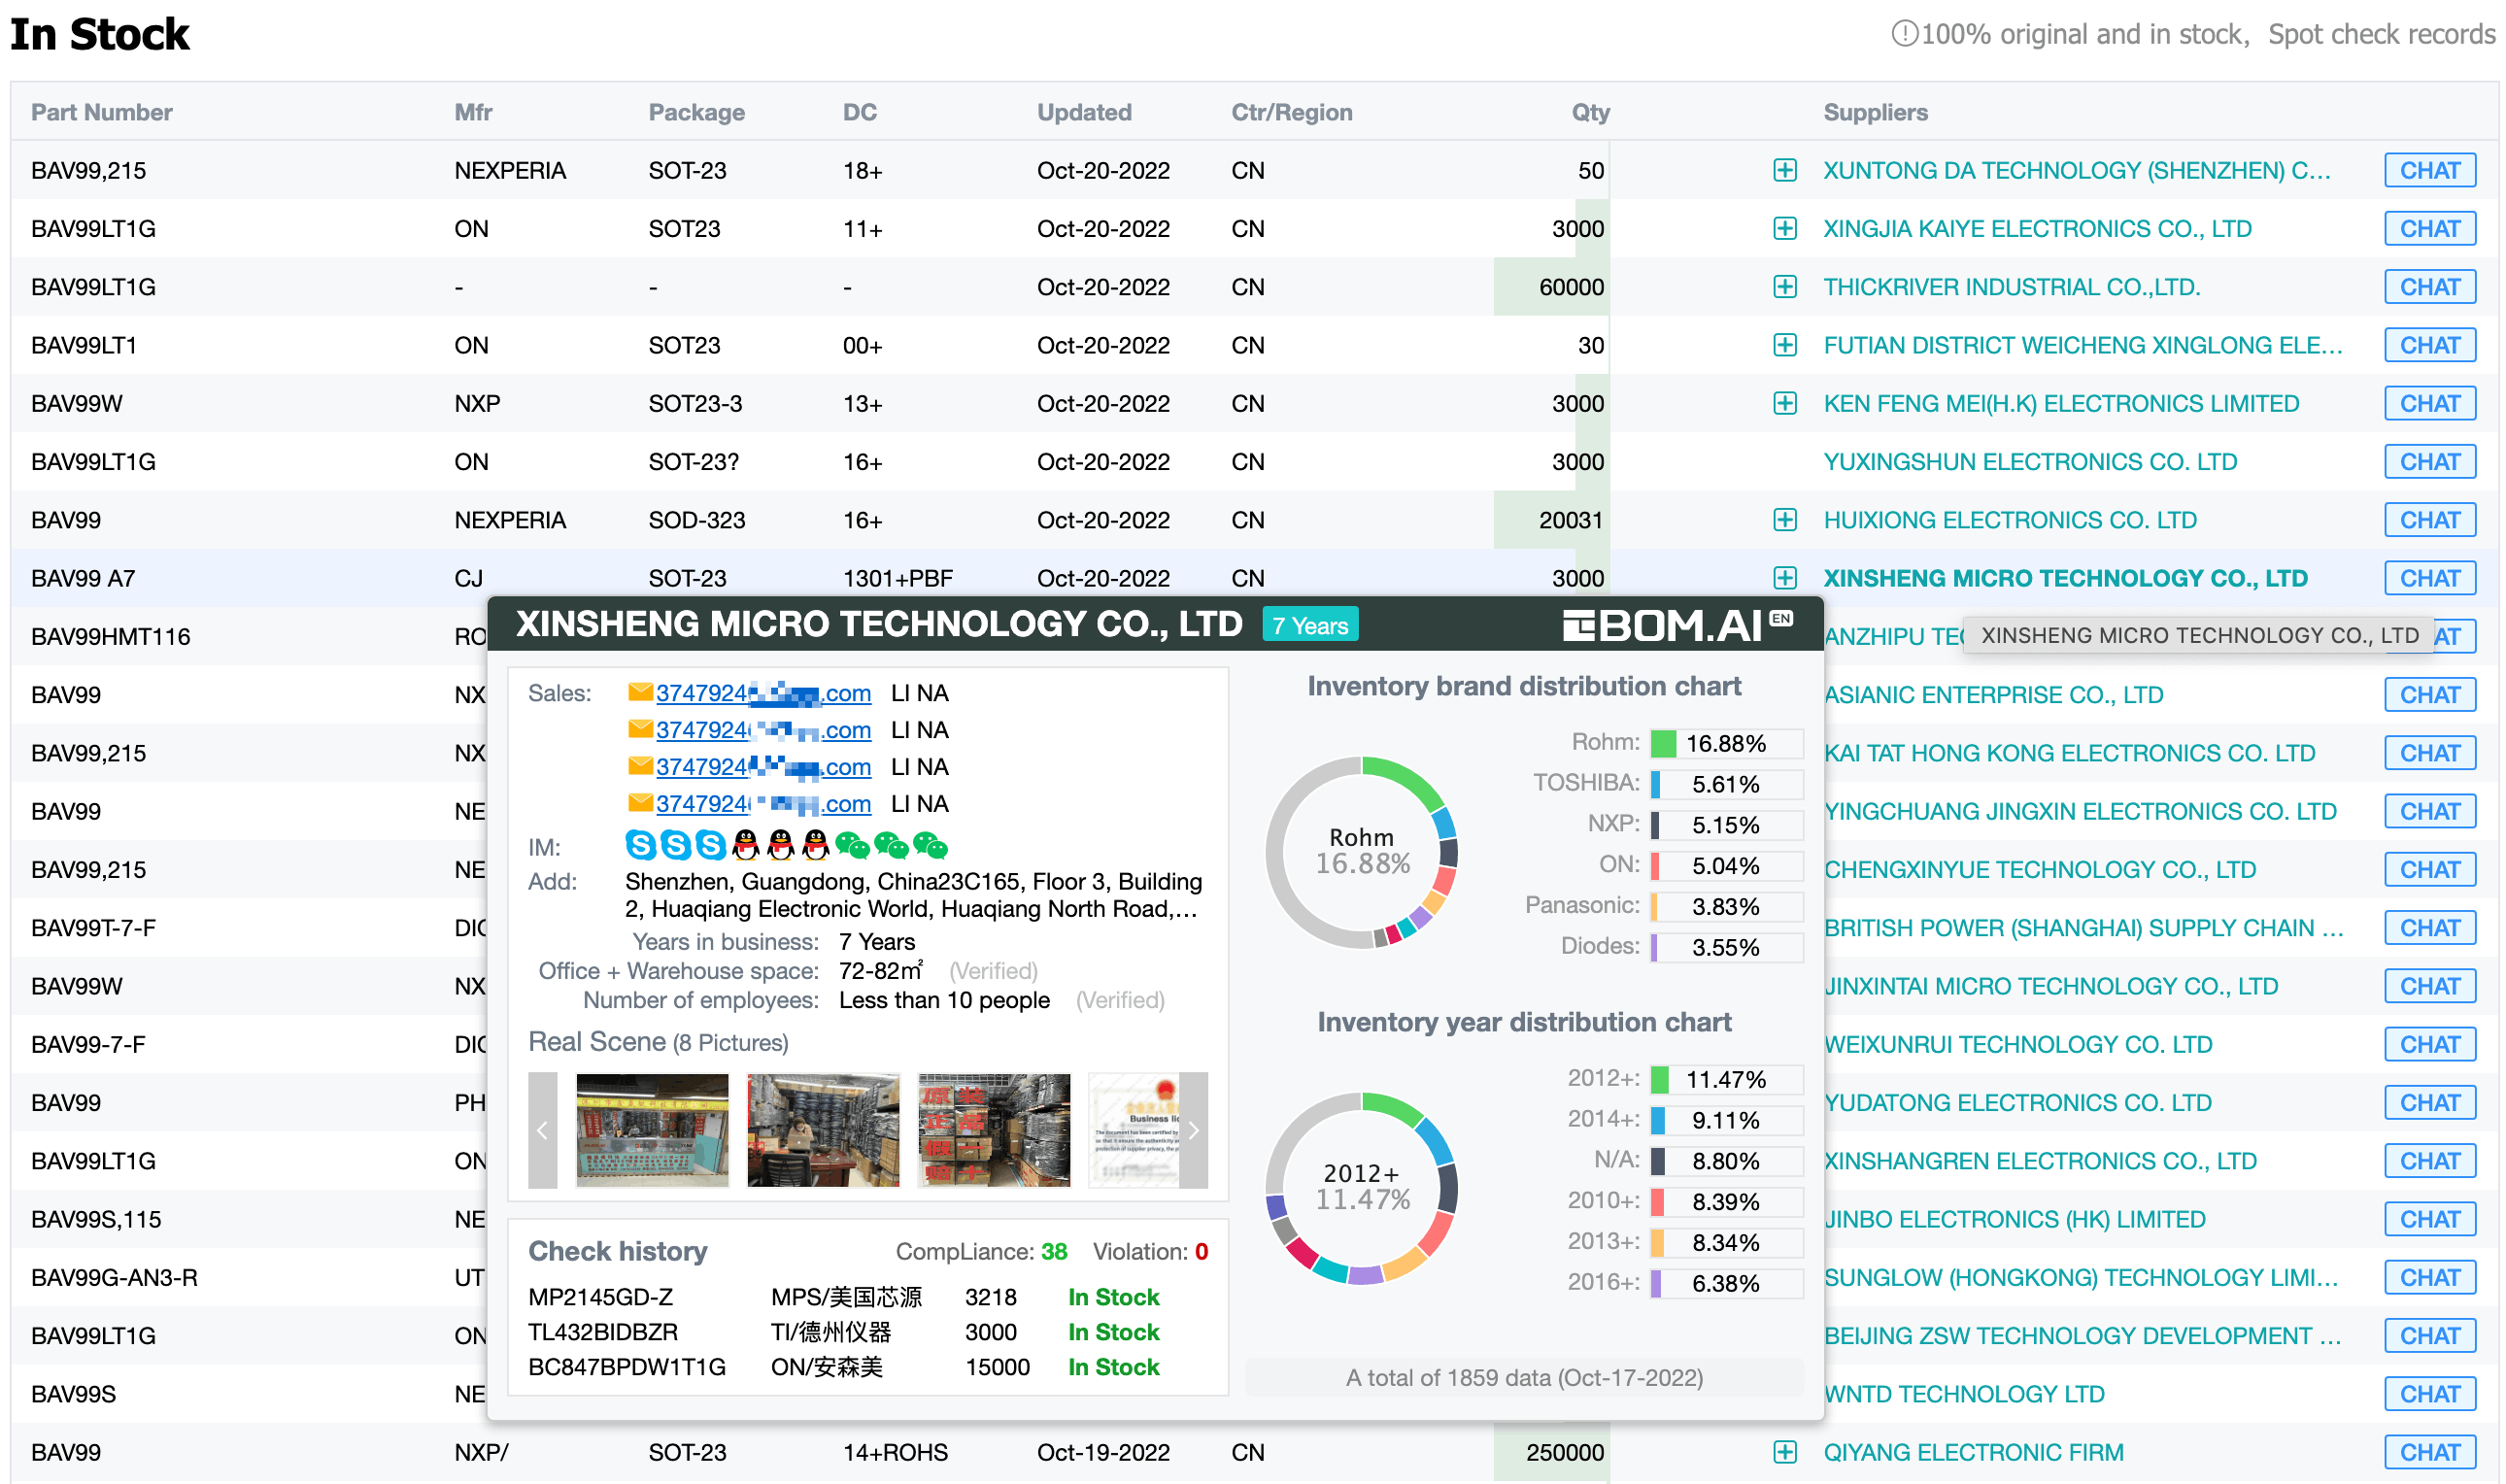Chat with ASIANIC ENTERPRISE supplier
Image resolution: width=2506 pixels, height=1484 pixels.
(2430, 695)
